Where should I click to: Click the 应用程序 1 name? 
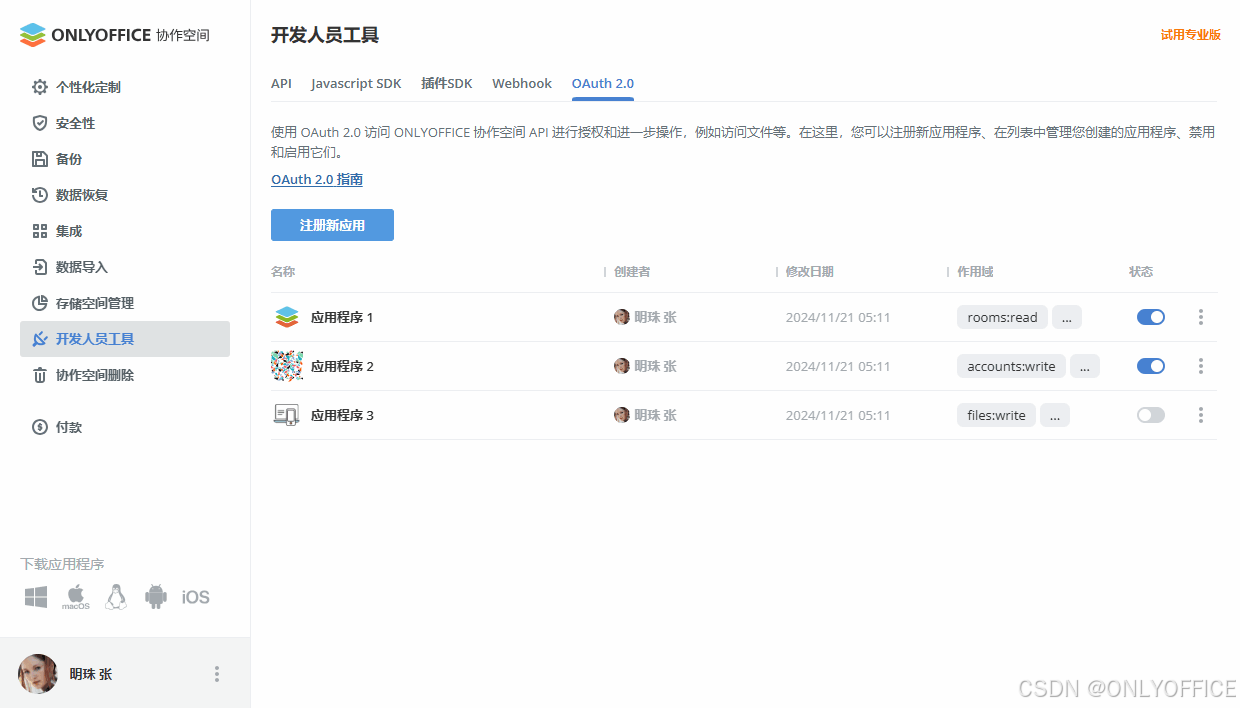point(342,317)
